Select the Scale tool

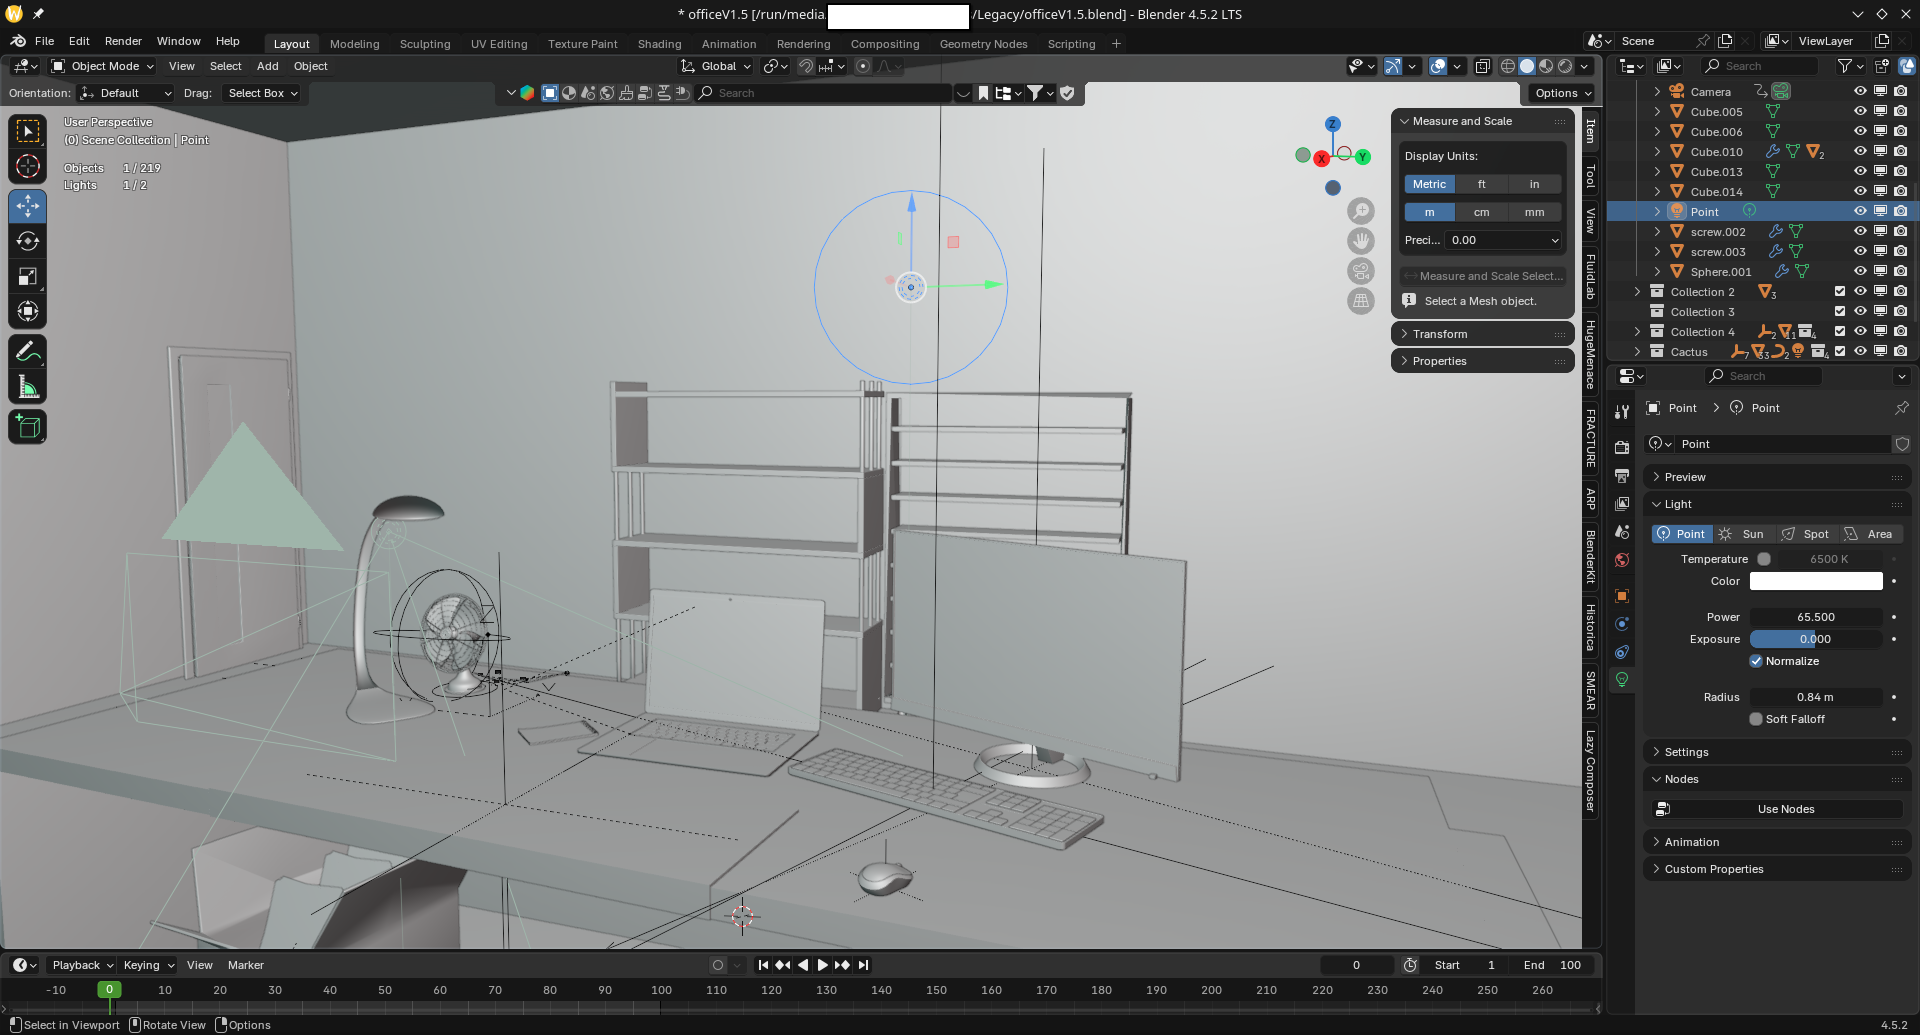coord(28,277)
